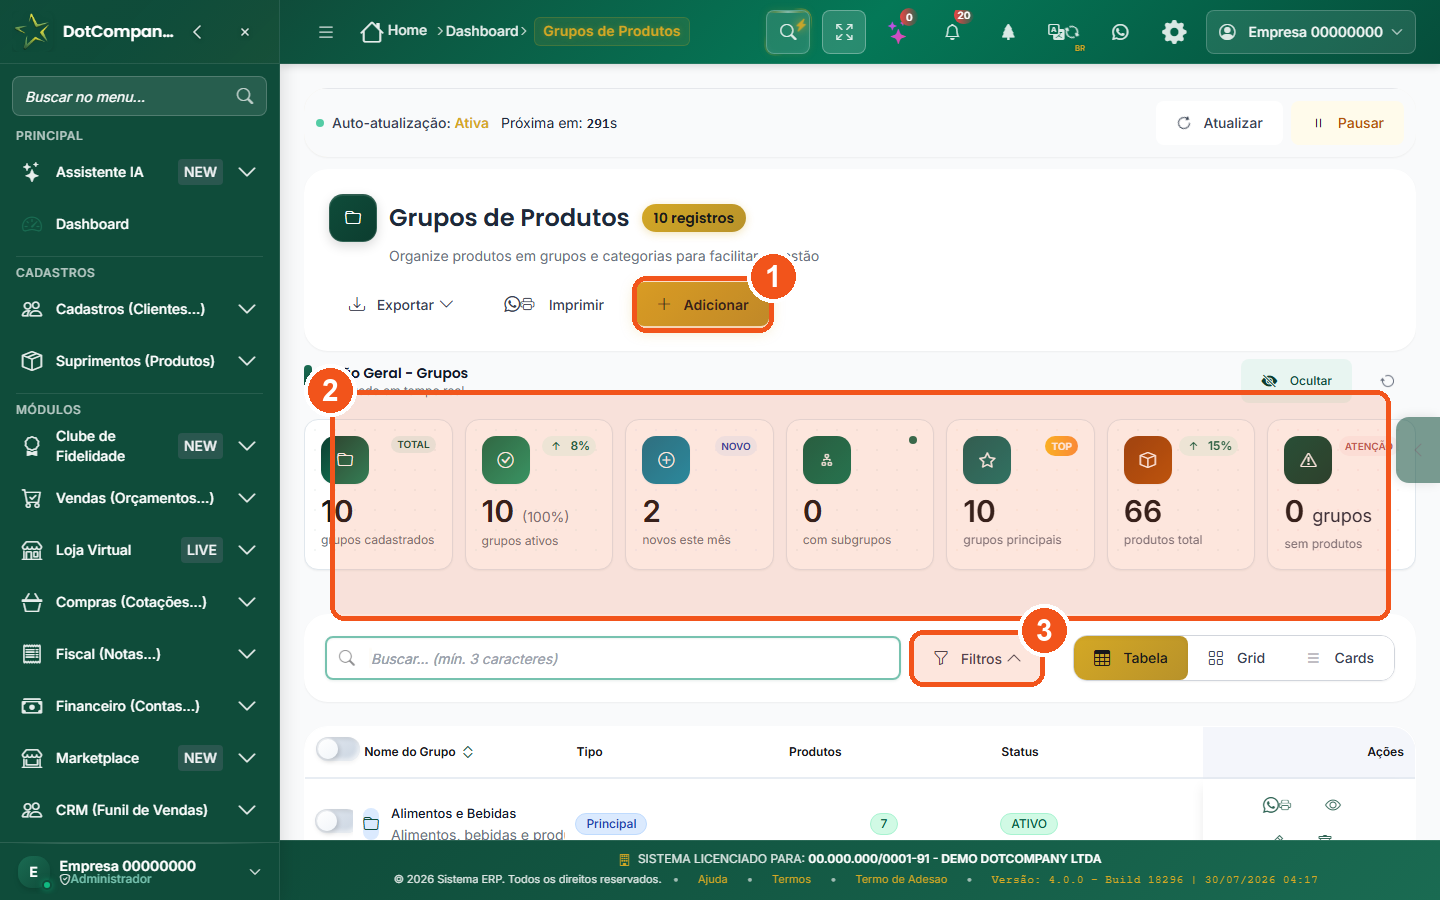The width and height of the screenshot is (1440, 900).
Task: Toggle fullscreen mode from the header
Action: point(844,32)
